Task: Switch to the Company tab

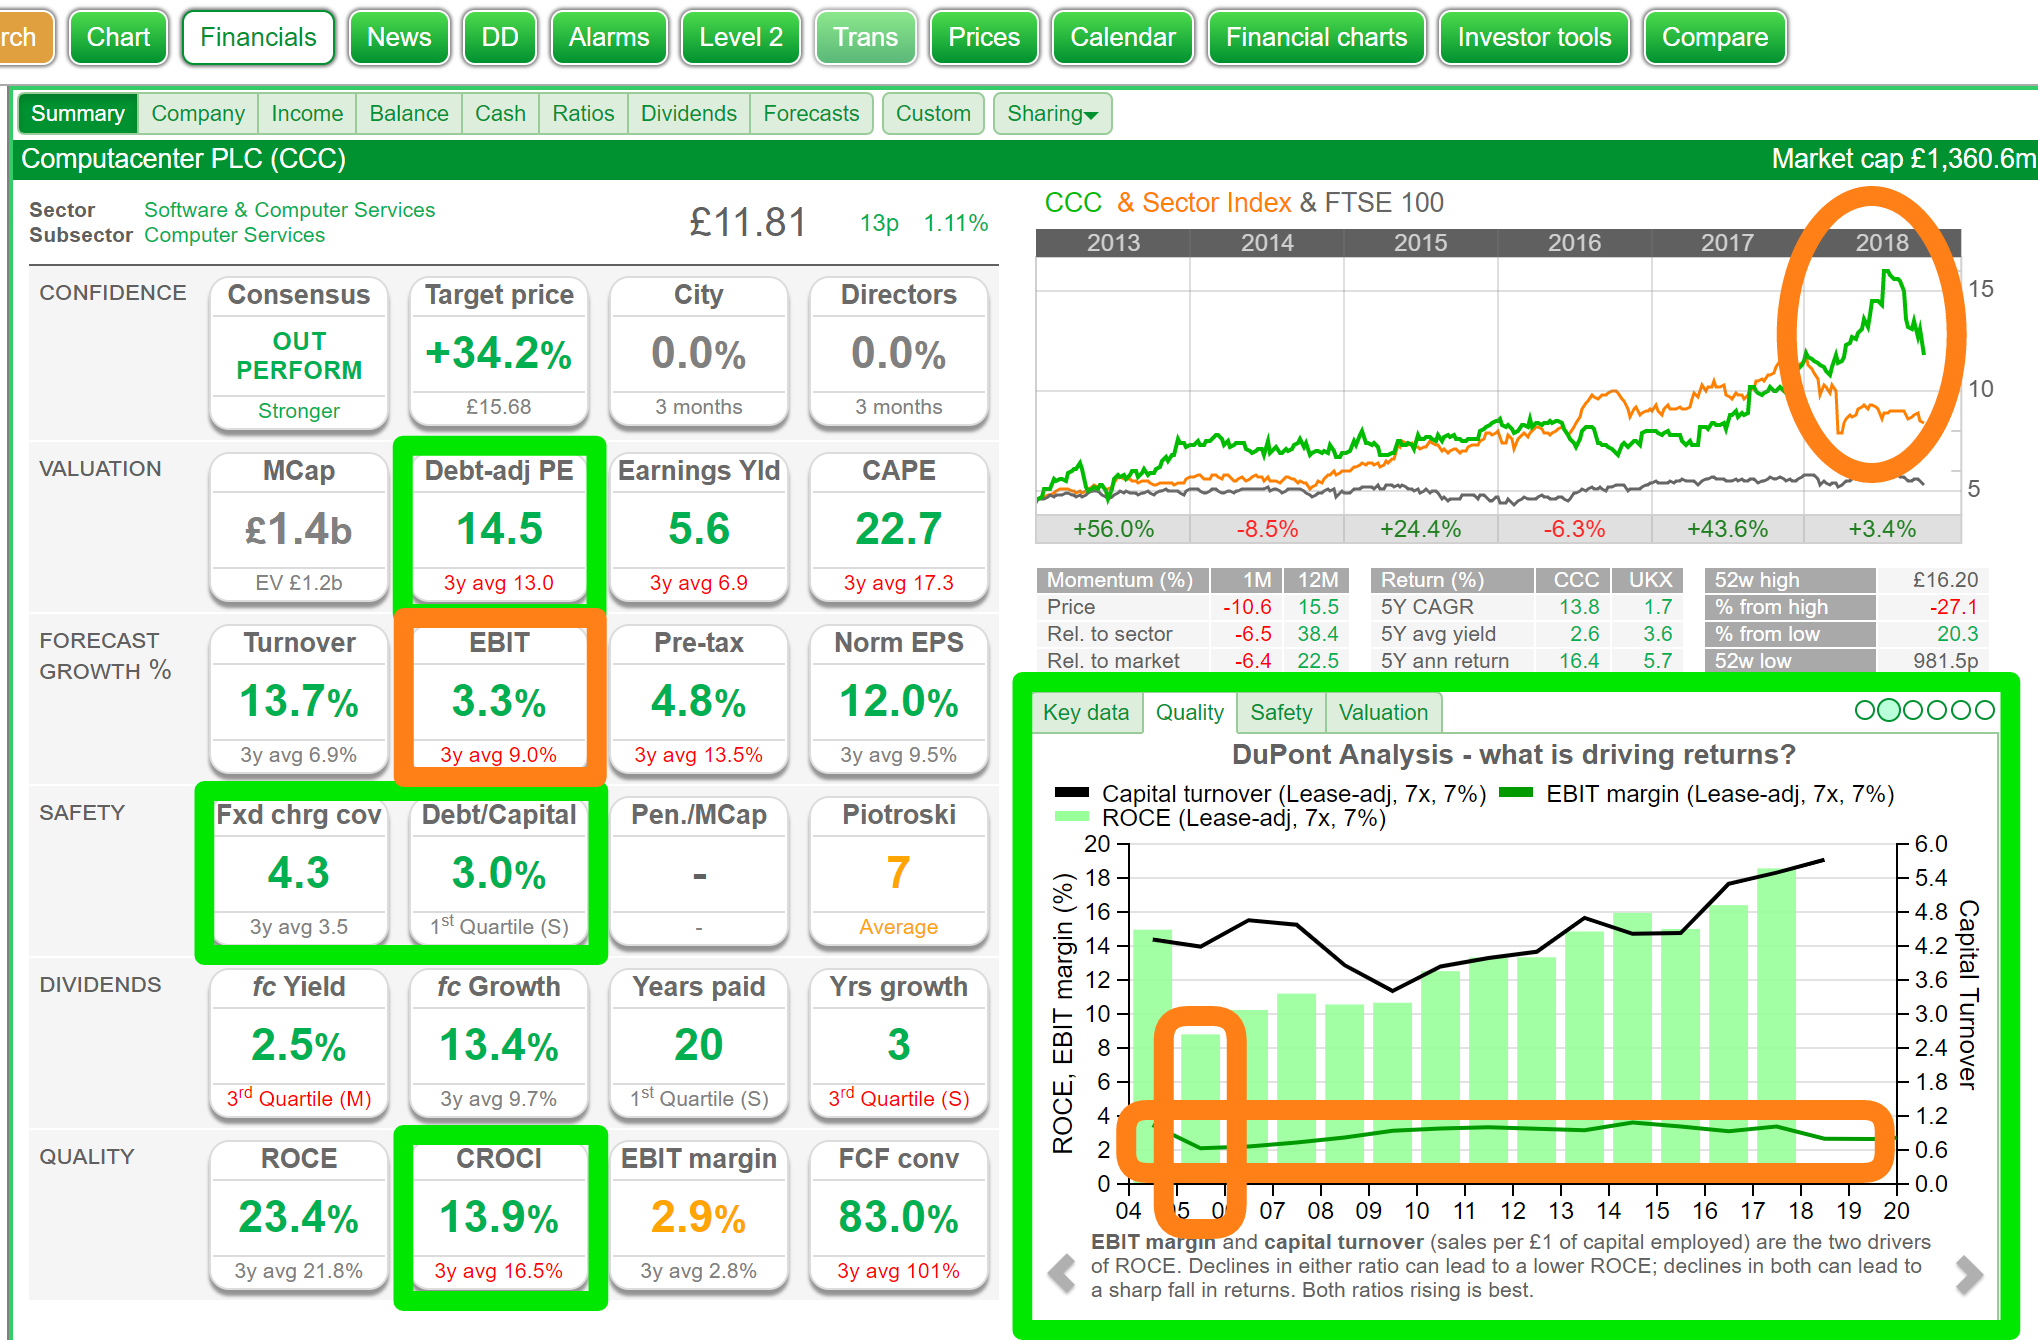Action: coord(198,113)
